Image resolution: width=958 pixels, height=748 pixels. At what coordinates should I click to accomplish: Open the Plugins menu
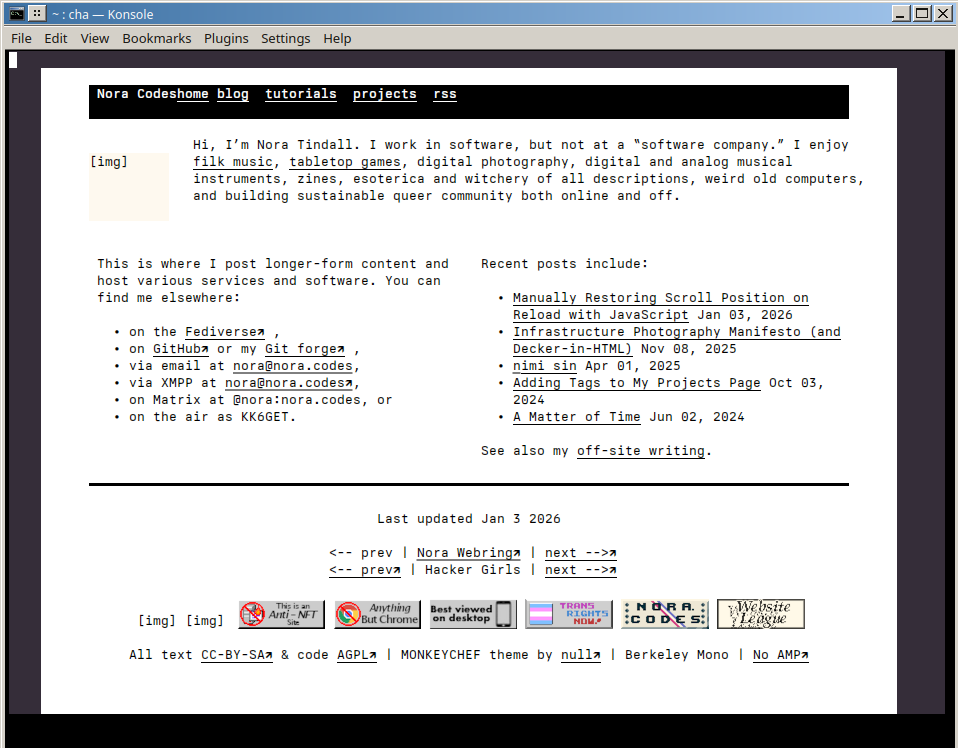226,38
